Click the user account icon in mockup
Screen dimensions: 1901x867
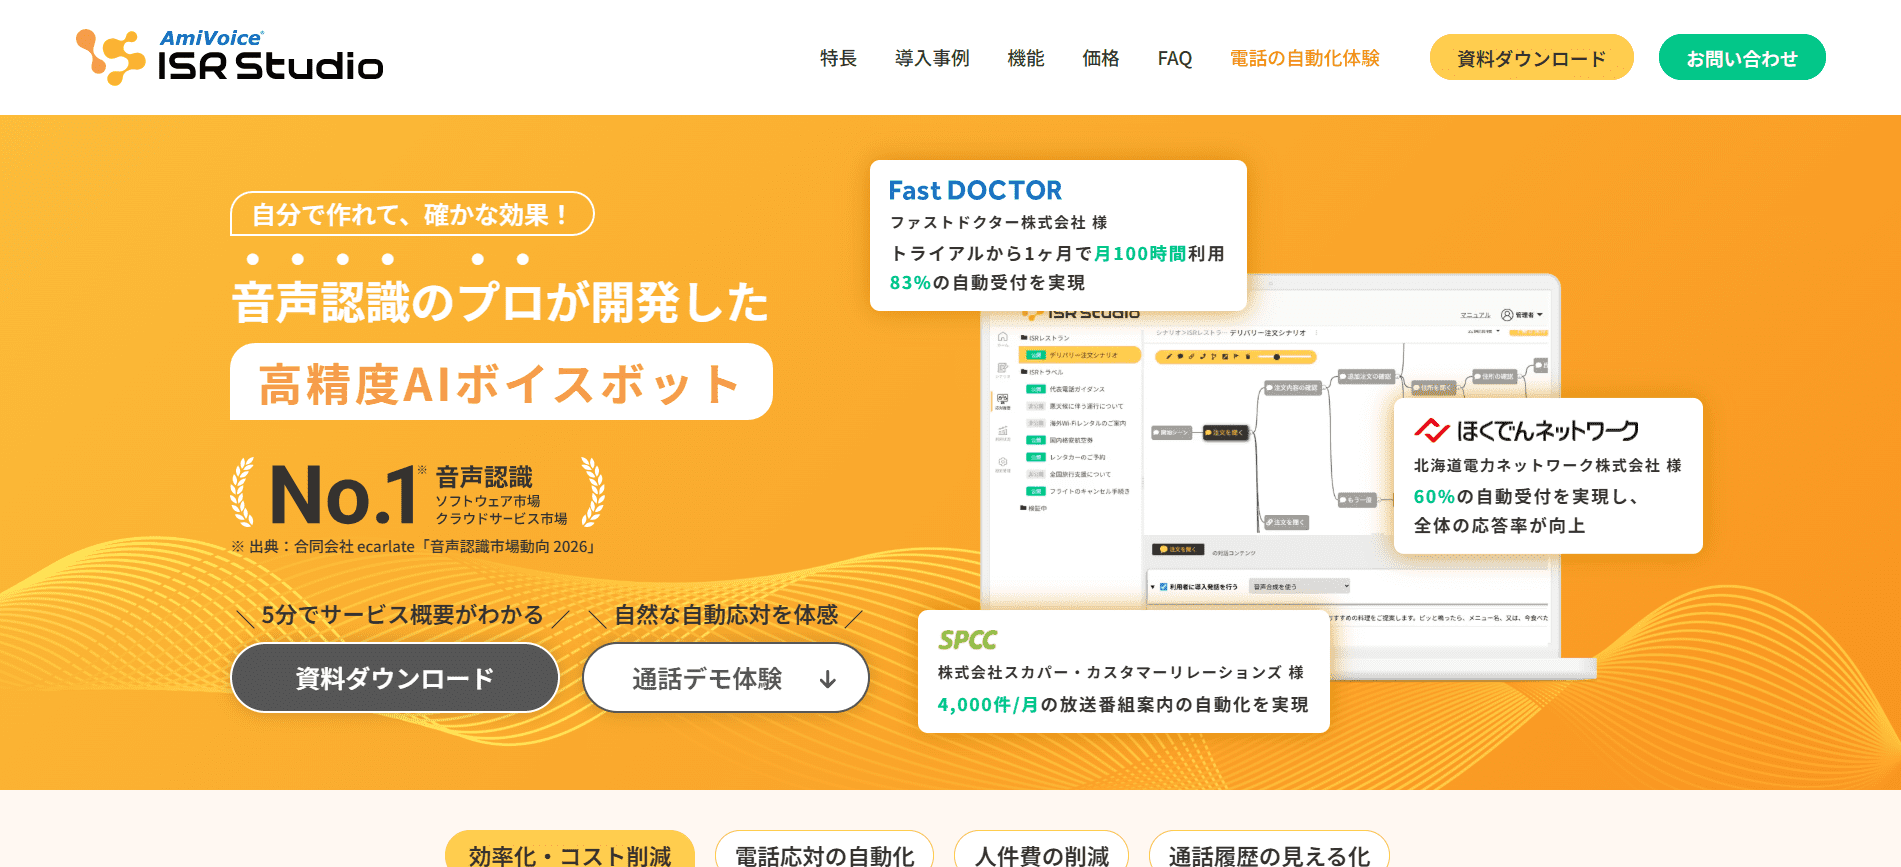coord(1507,315)
